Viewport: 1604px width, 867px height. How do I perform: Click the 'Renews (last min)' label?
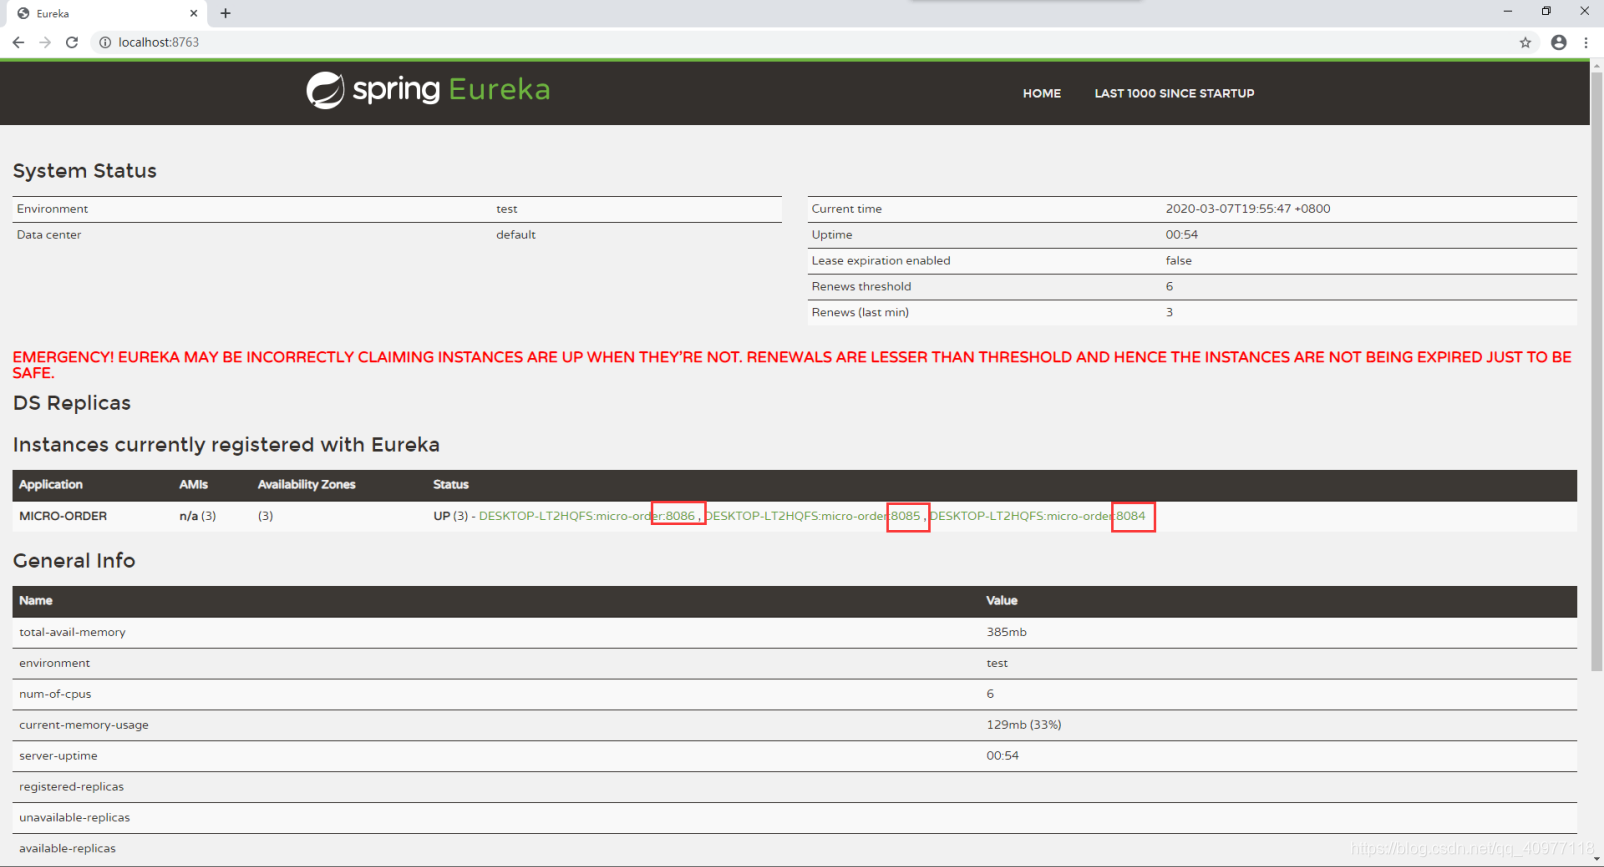[860, 313]
